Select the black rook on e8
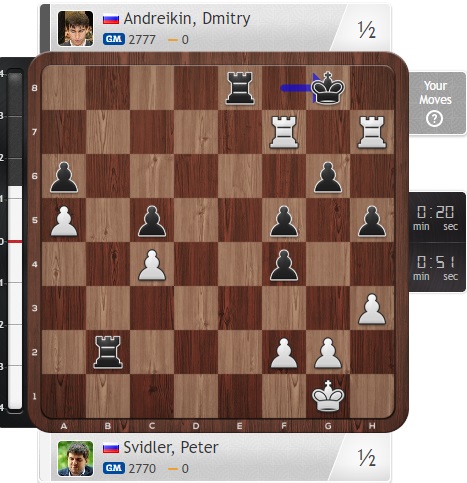Screen dimensions: 467x483 (240, 88)
